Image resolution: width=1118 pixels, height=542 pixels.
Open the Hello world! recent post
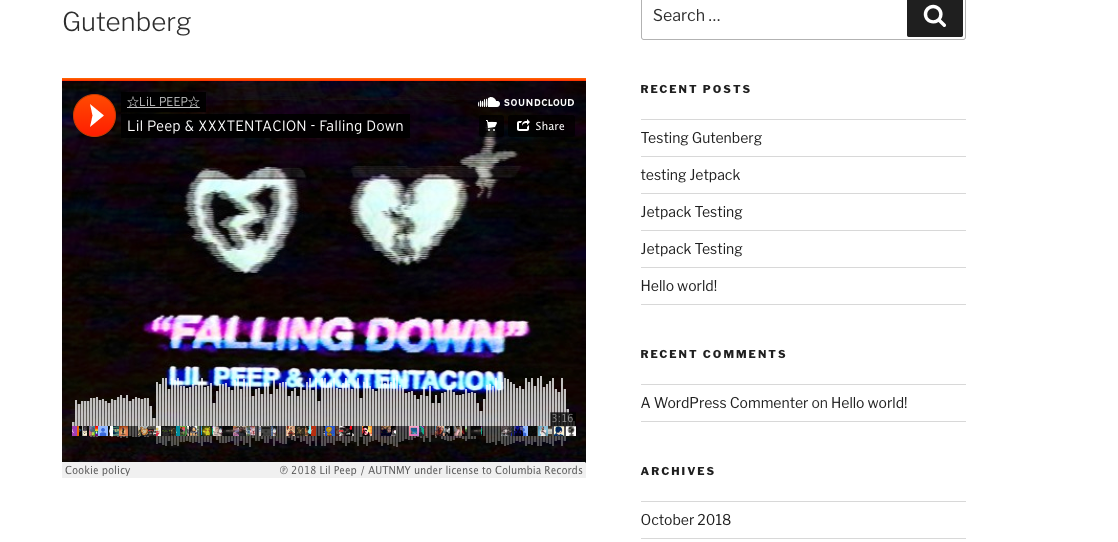coord(679,286)
